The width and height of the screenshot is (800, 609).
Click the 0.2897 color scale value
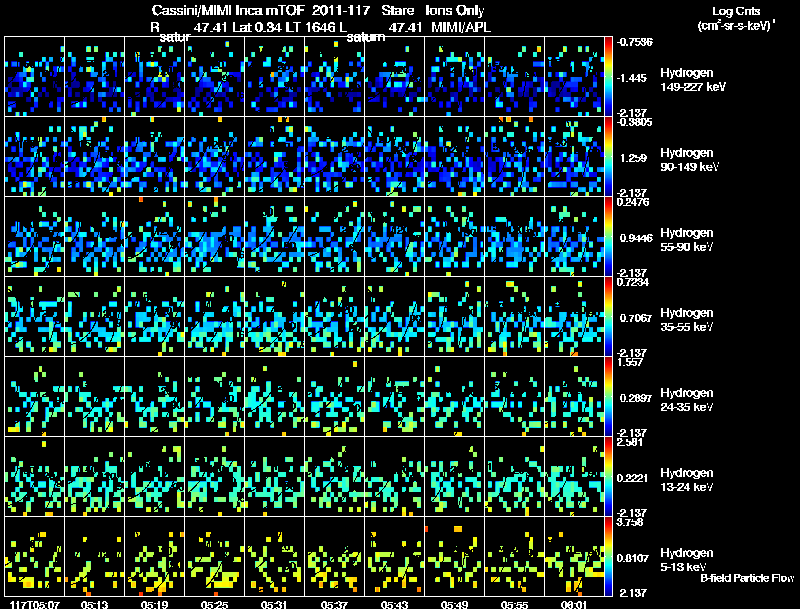(636, 398)
